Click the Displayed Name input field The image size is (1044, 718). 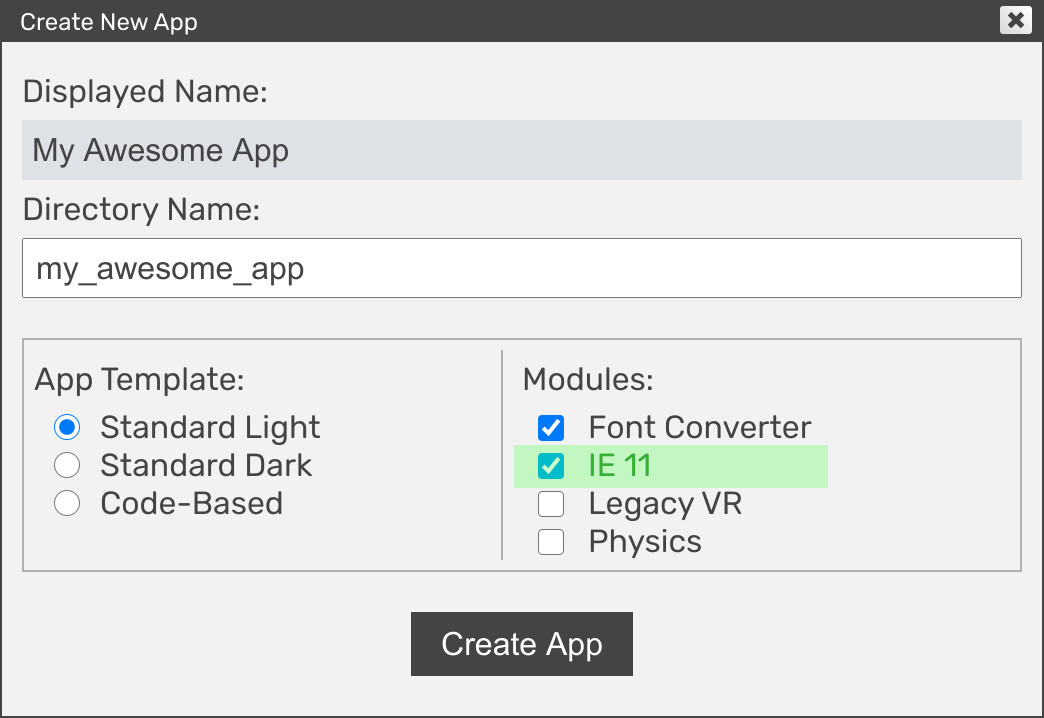[521, 150]
